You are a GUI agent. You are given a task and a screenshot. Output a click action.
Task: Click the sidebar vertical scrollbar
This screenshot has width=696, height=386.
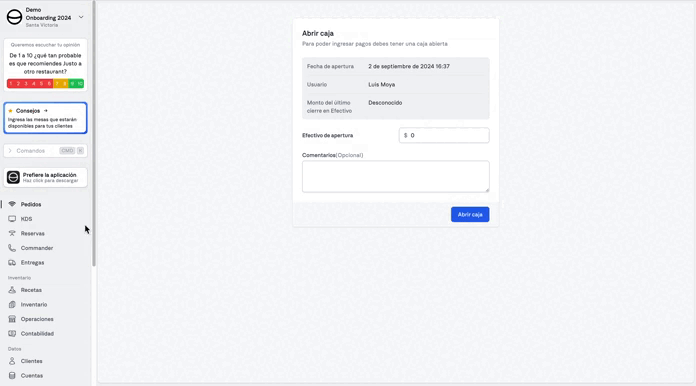click(x=94, y=133)
